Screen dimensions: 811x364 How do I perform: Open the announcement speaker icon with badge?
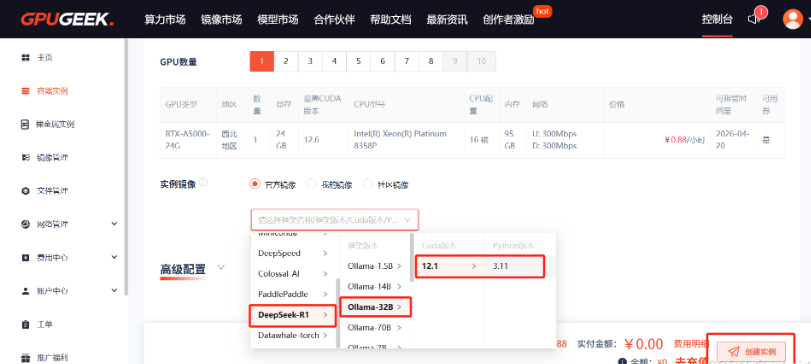[755, 19]
